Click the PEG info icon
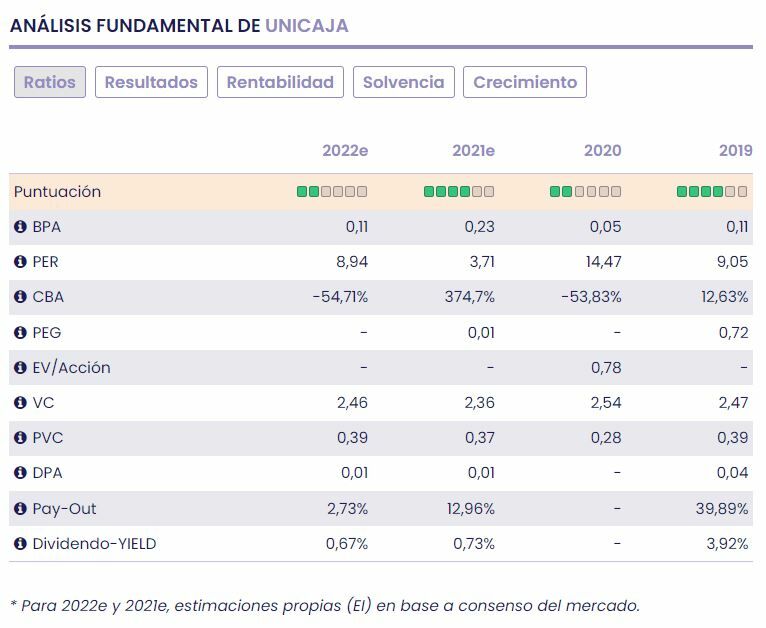Viewport: 766px width, 628px height. tap(20, 332)
